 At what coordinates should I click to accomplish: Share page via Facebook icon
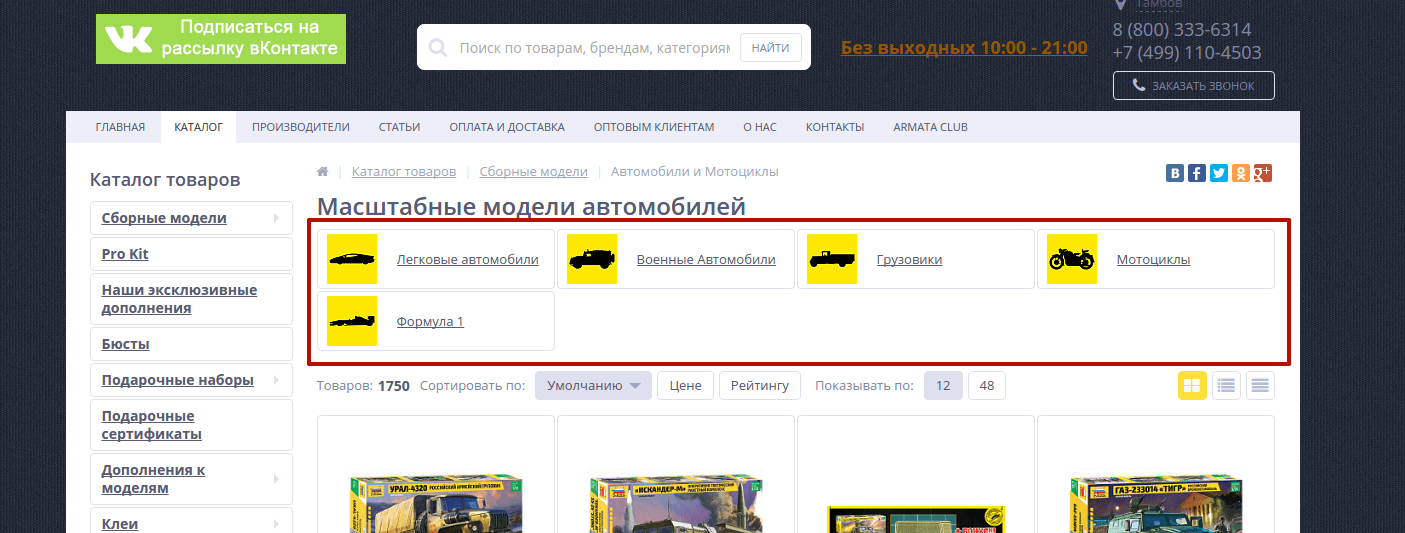coord(1197,173)
